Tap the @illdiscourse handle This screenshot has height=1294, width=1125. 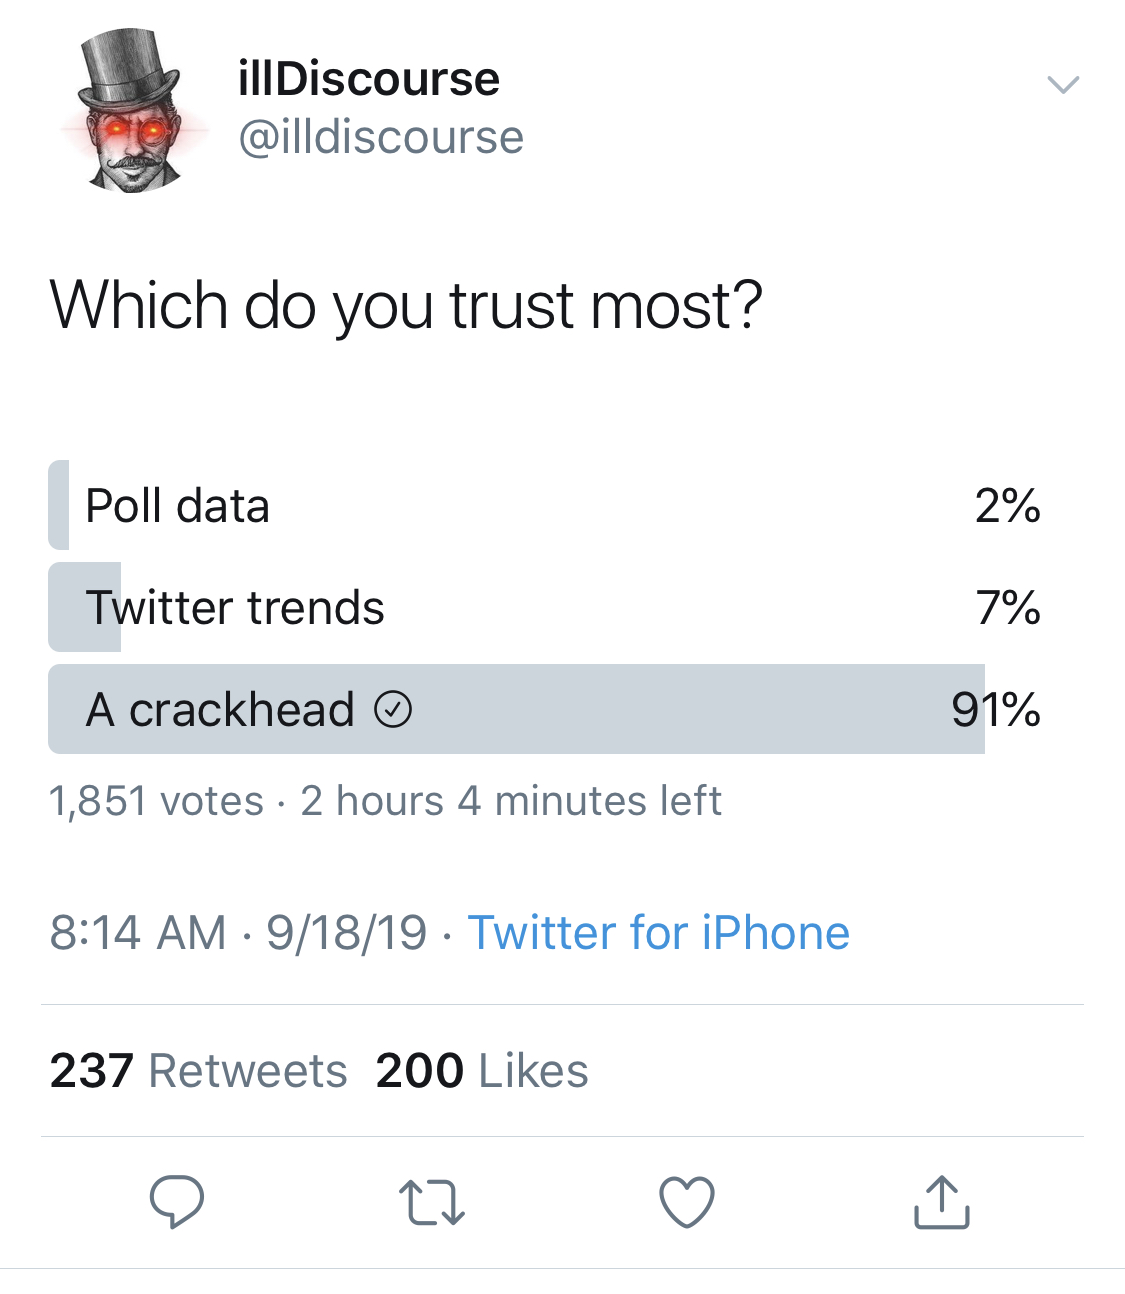point(381,137)
